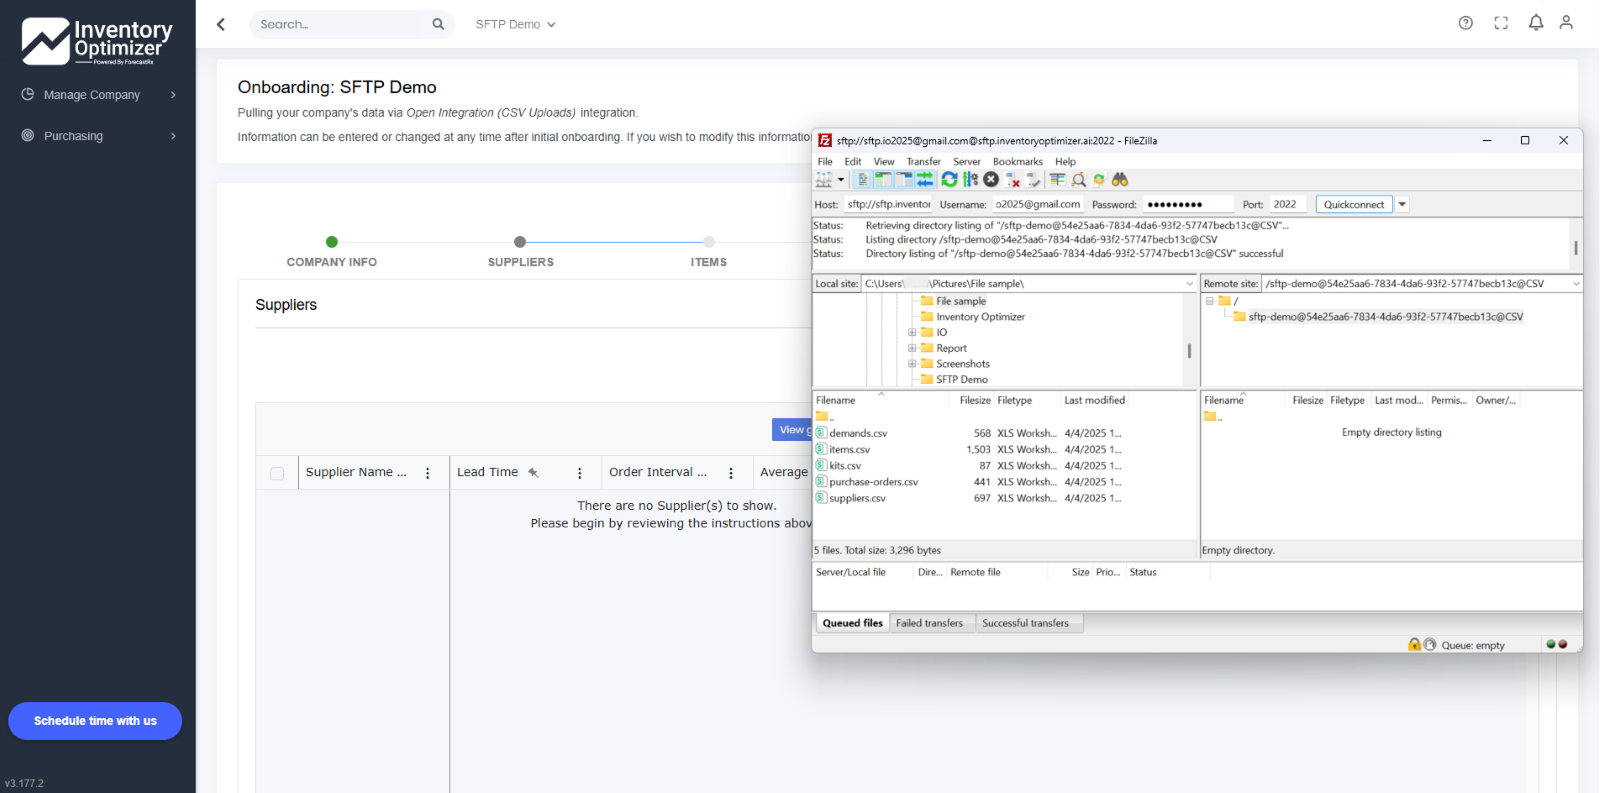
Task: Click the Port input field
Action: click(1288, 204)
